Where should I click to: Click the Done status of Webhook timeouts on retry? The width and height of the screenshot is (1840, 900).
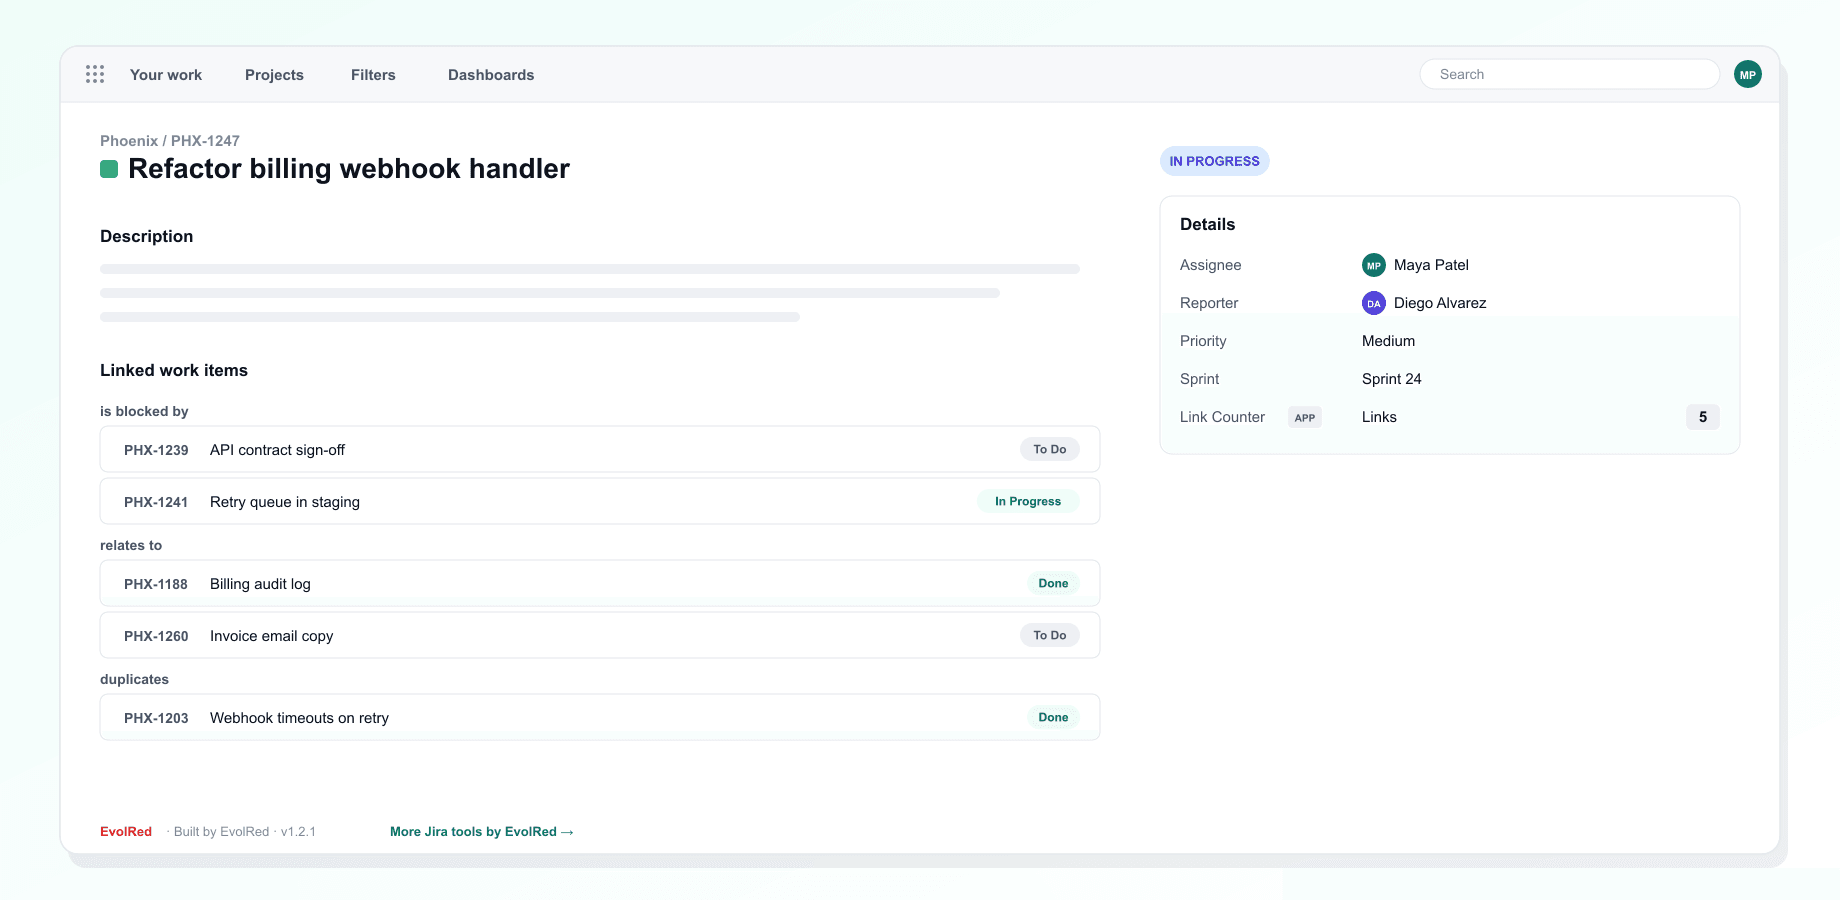tap(1053, 717)
